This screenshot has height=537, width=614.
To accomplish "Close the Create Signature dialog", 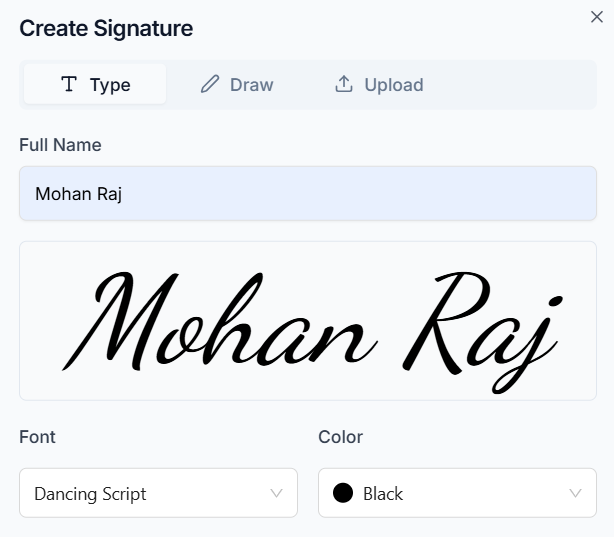I will pyautogui.click(x=596, y=17).
